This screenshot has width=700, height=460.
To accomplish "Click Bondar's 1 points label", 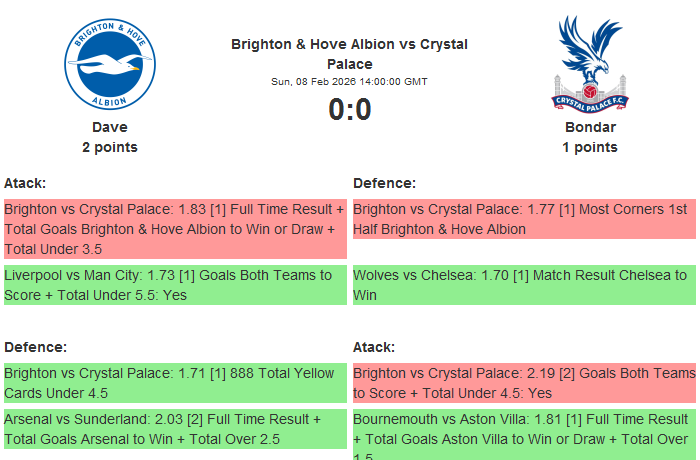I will (x=590, y=147).
